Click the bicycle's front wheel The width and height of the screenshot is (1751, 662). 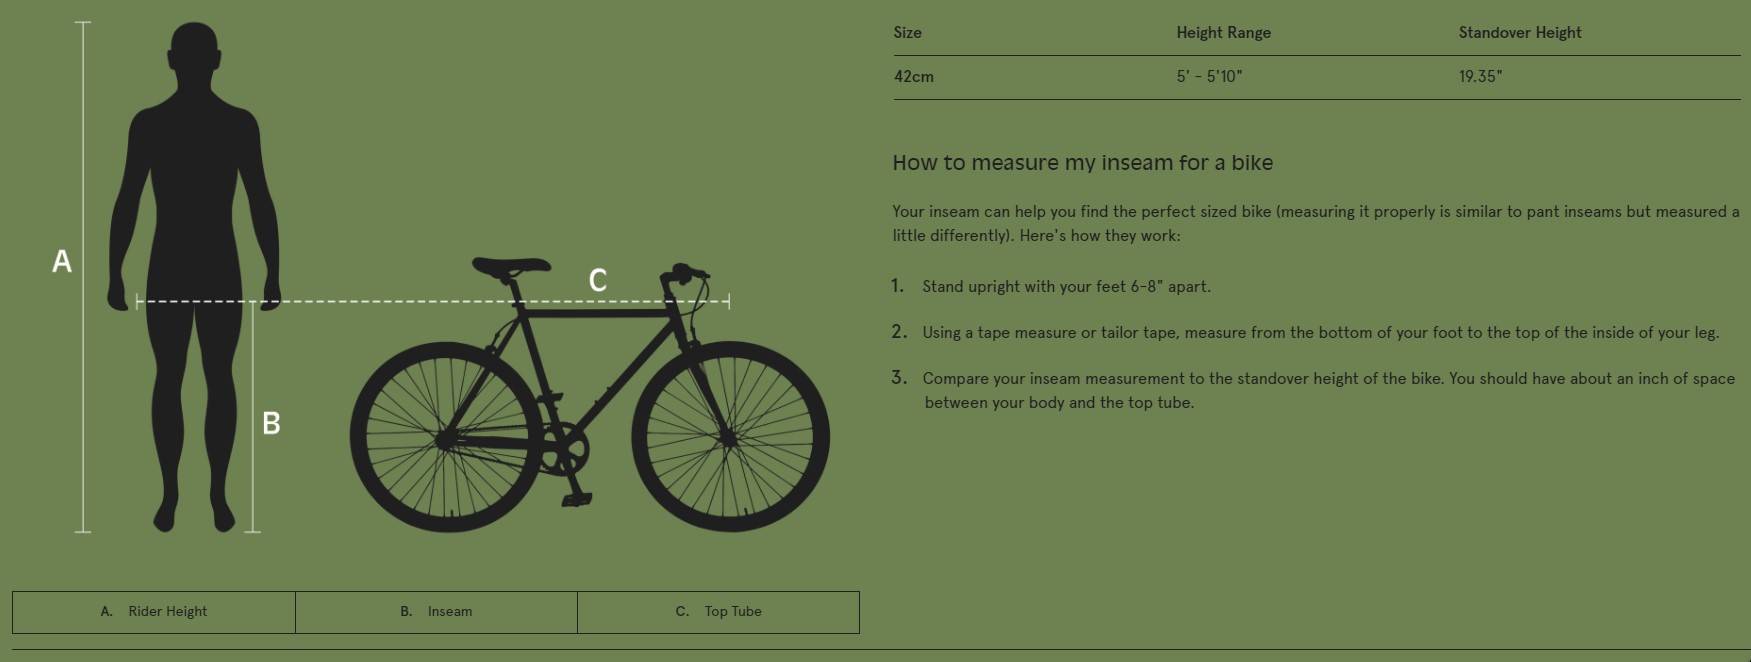pos(730,437)
